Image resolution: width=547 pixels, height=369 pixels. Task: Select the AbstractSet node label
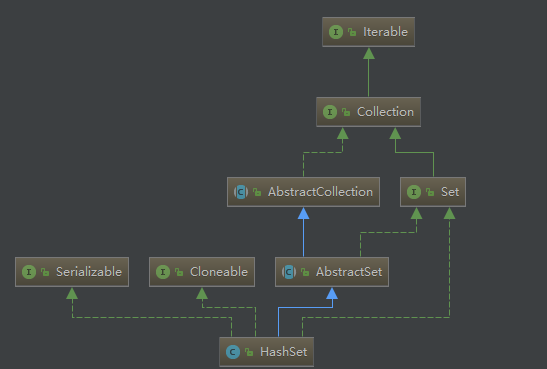pos(349,272)
